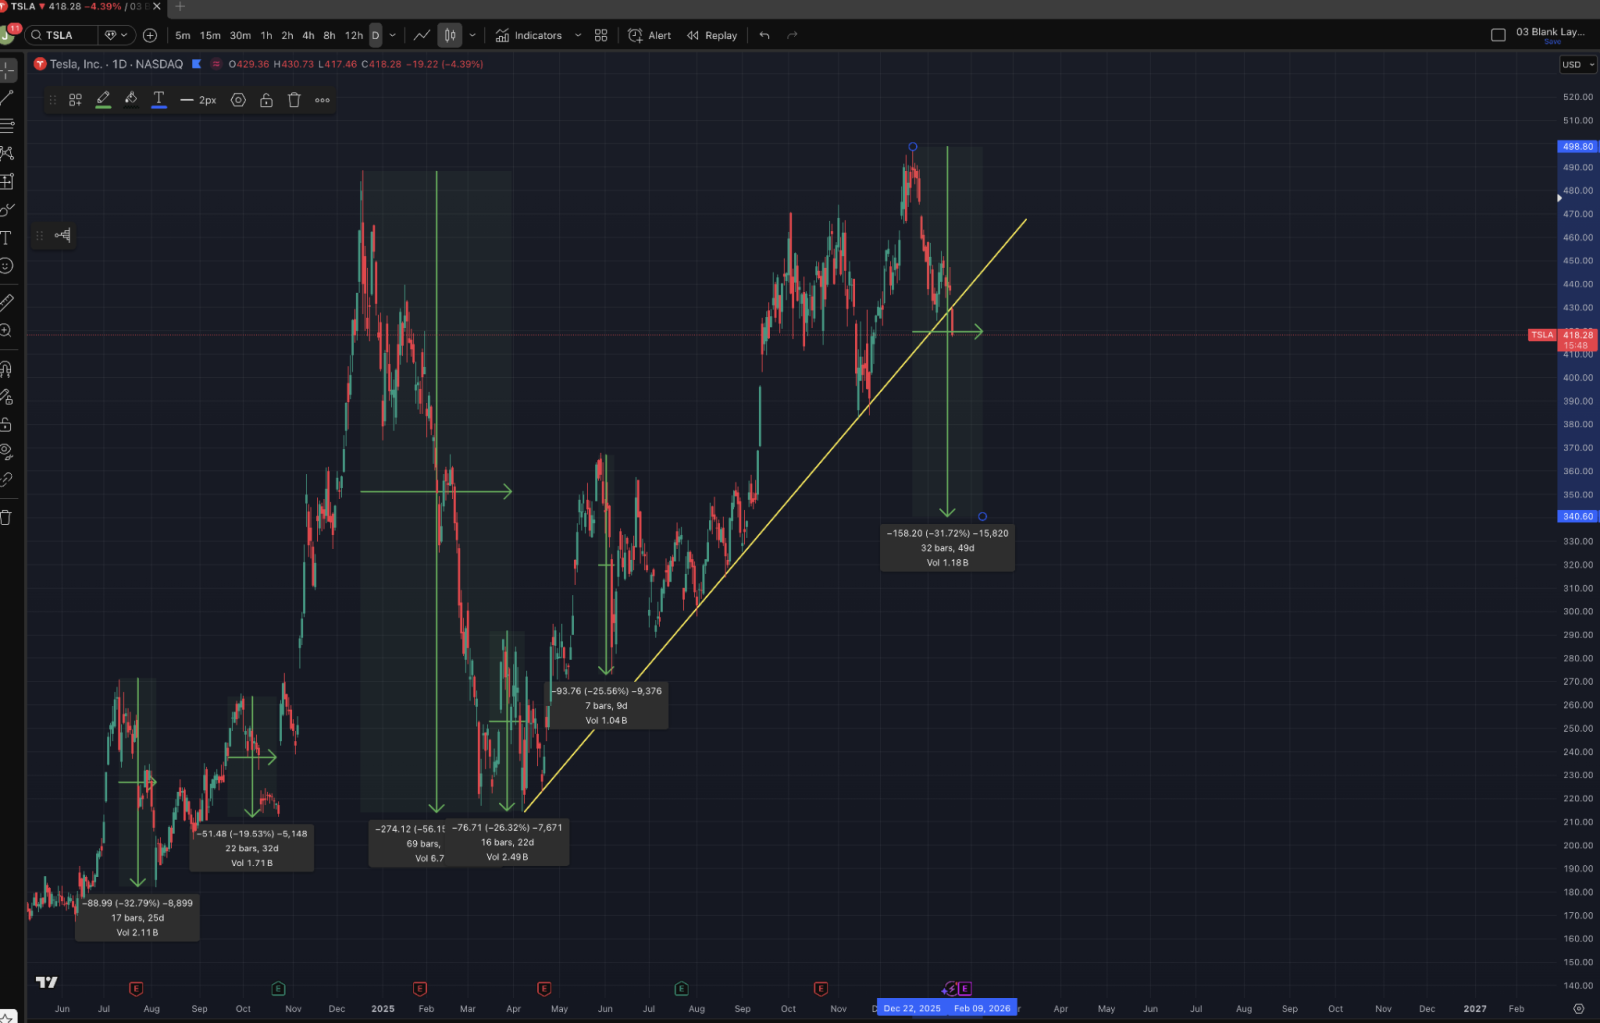Close the TSLA tab
The image size is (1600, 1023).
157,6
